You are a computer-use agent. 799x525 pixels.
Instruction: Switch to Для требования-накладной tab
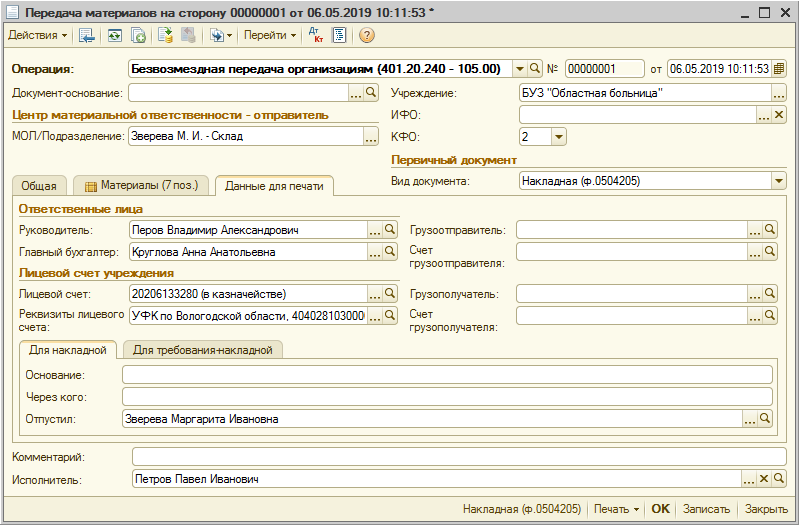click(x=203, y=350)
